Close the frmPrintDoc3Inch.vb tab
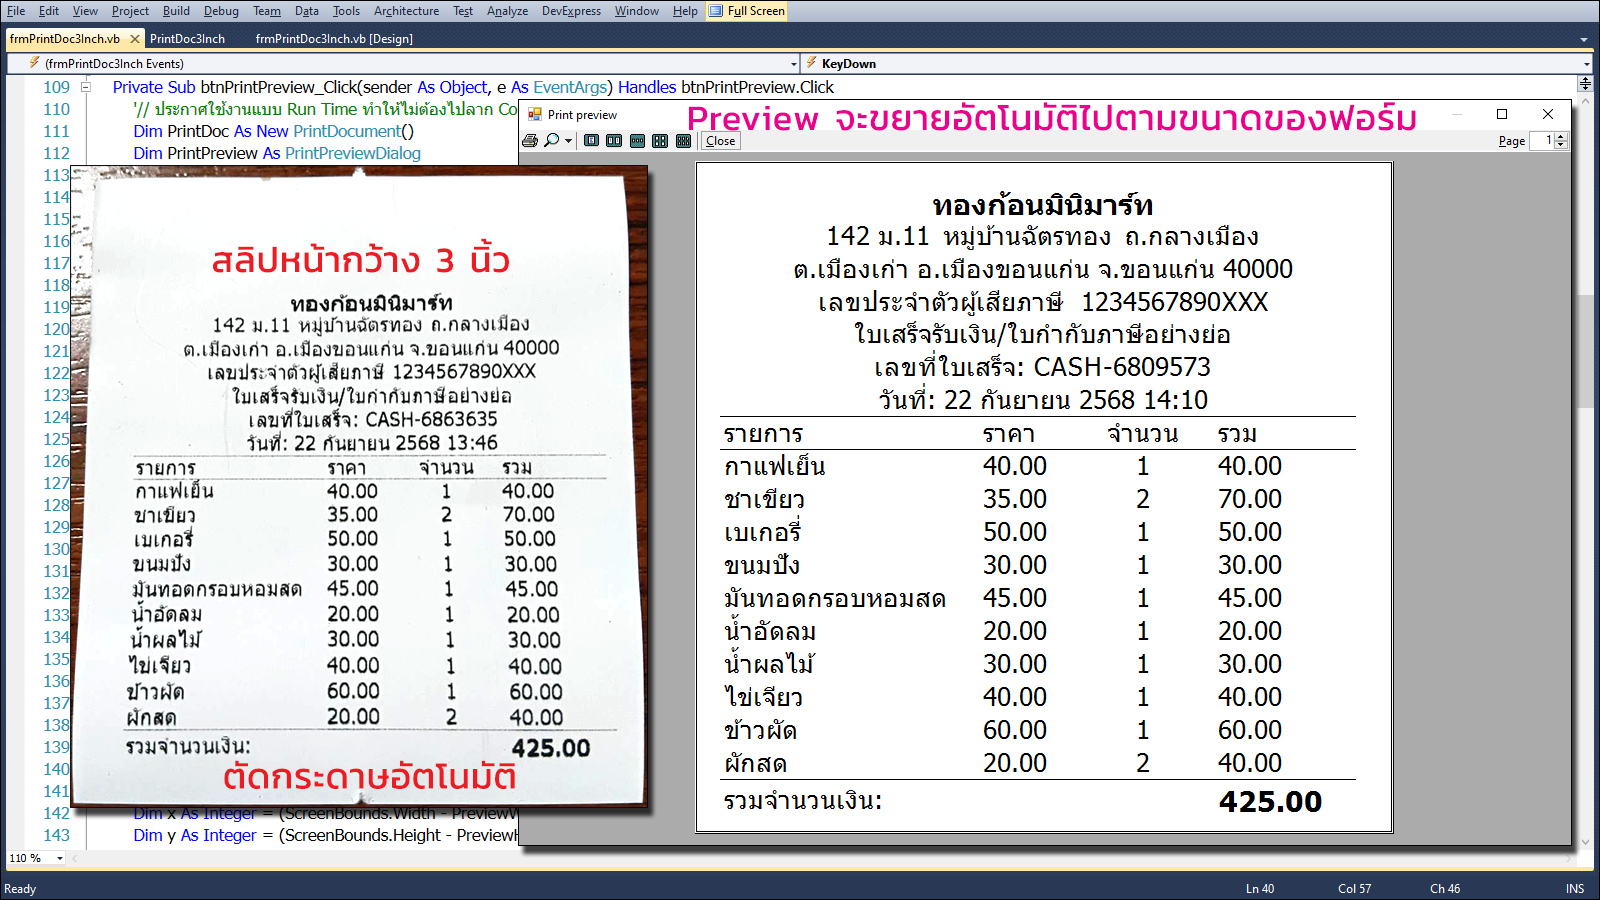This screenshot has height=900, width=1600. point(135,39)
